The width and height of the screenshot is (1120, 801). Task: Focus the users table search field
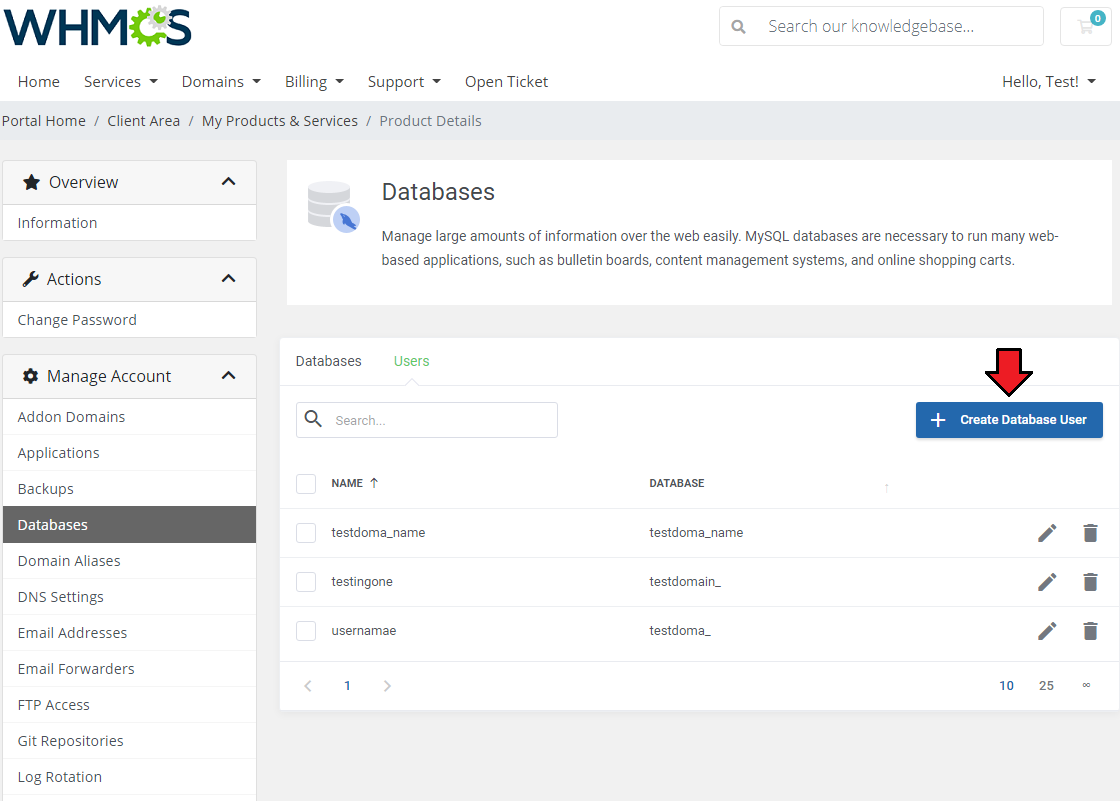[x=426, y=420]
